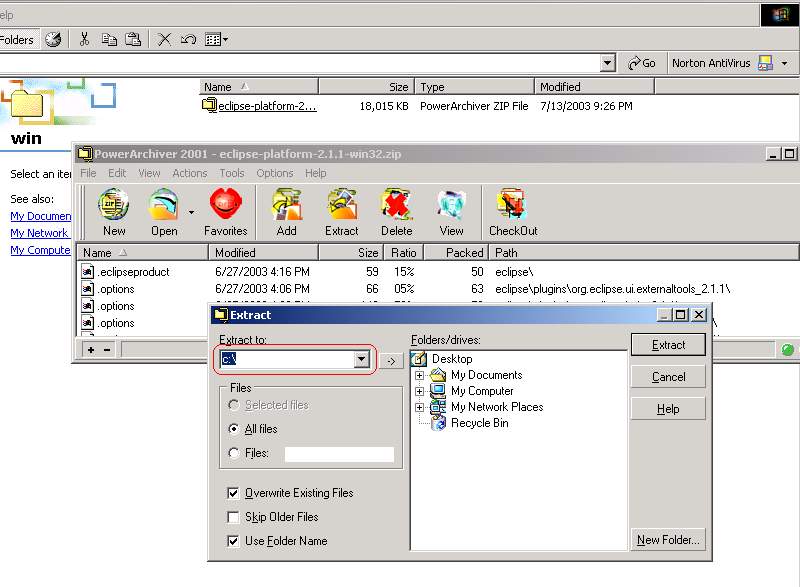Choose the Files: radio button
This screenshot has width=800, height=587.
pyautogui.click(x=234, y=453)
